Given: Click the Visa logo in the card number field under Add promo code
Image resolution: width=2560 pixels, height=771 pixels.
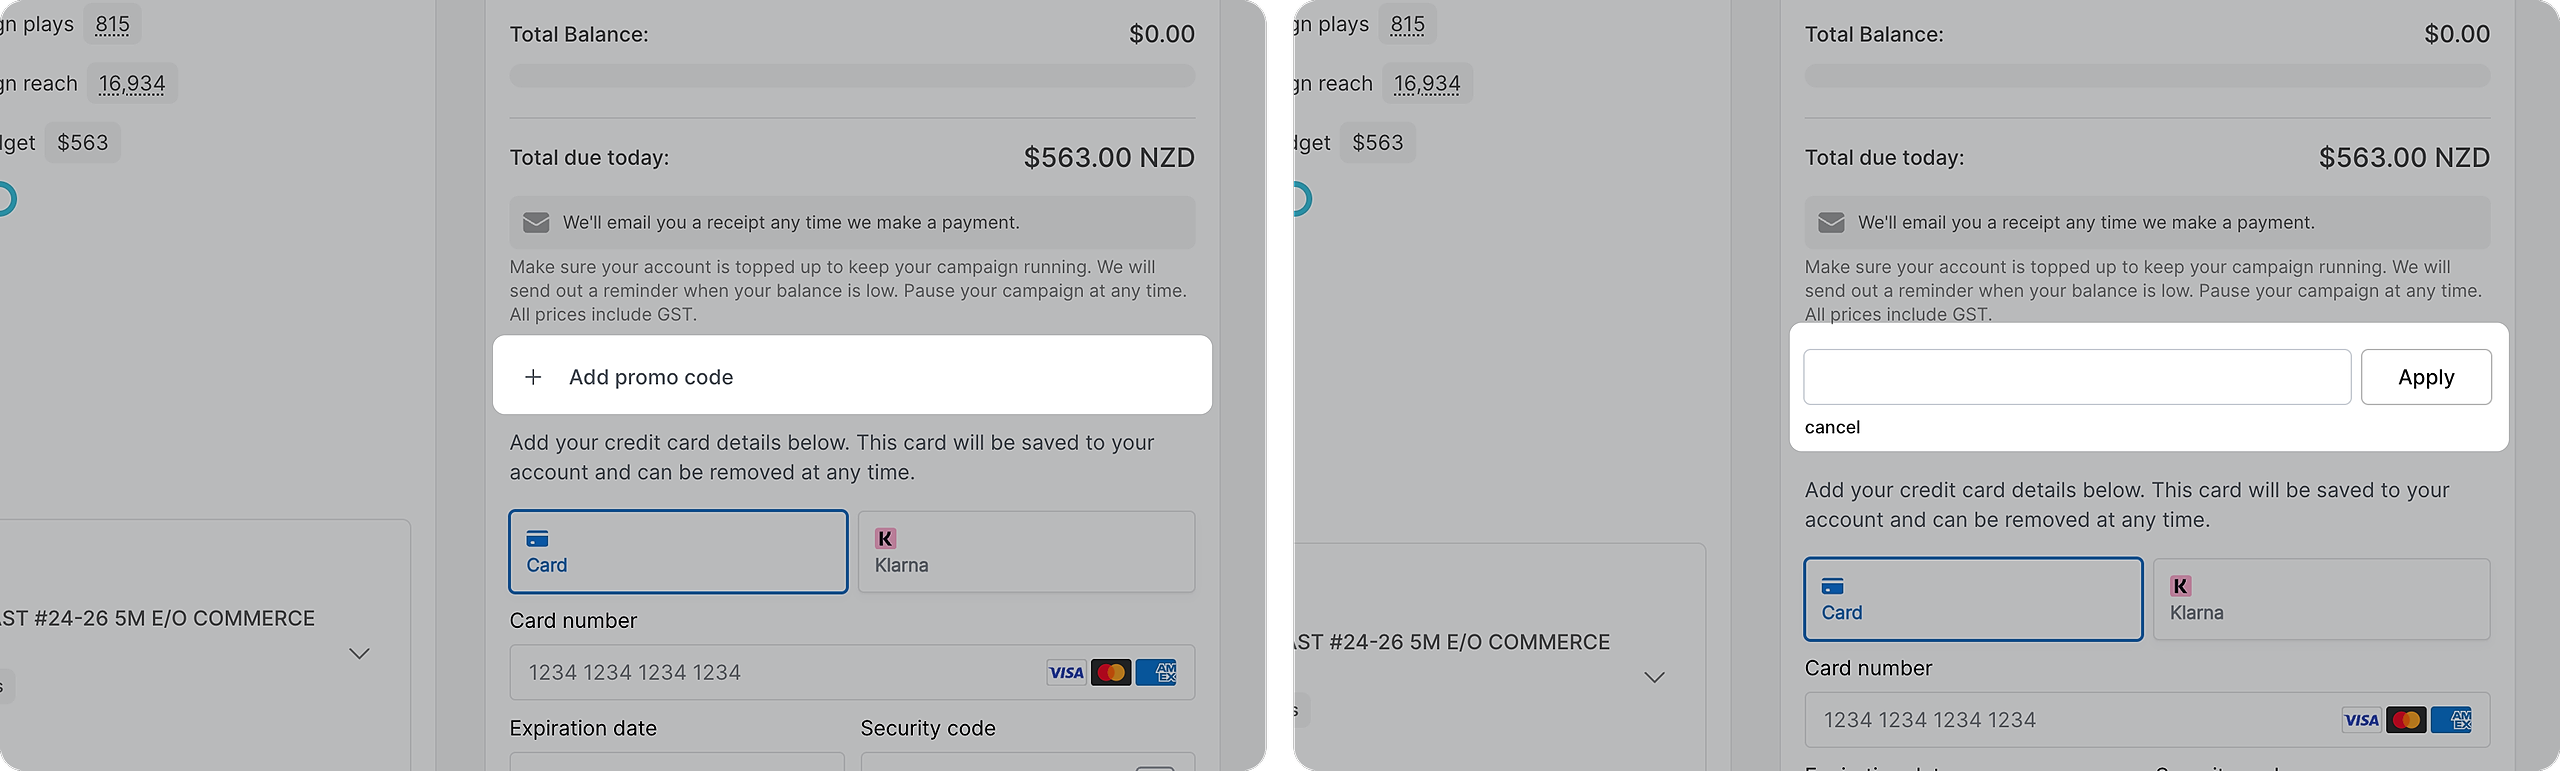Looking at the screenshot, I should pyautogui.click(x=1066, y=672).
